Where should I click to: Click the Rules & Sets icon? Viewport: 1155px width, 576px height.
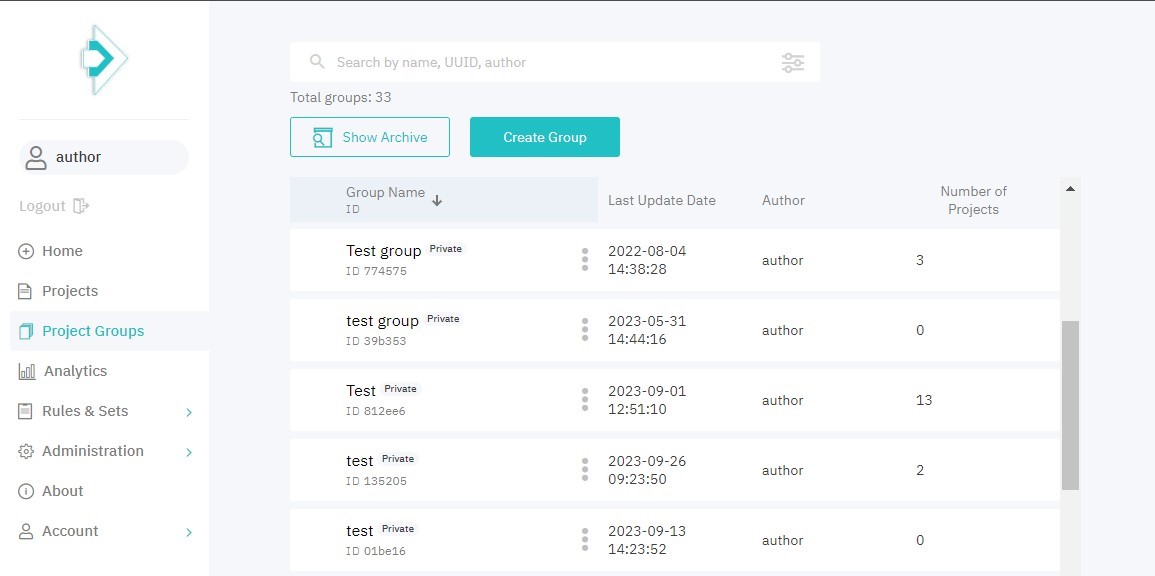[25, 411]
